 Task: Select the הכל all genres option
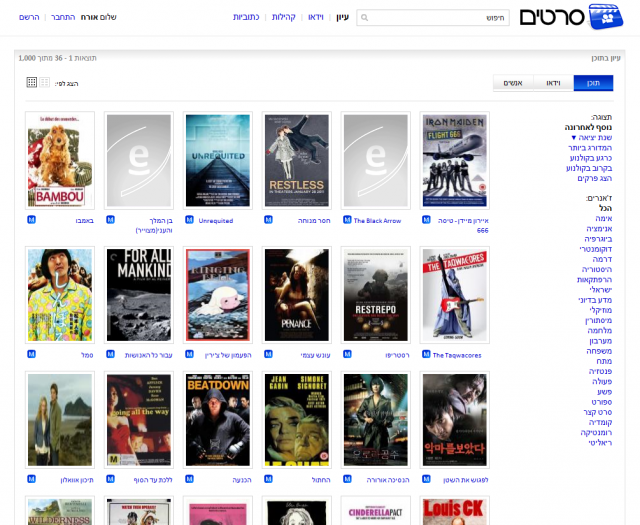[605, 208]
